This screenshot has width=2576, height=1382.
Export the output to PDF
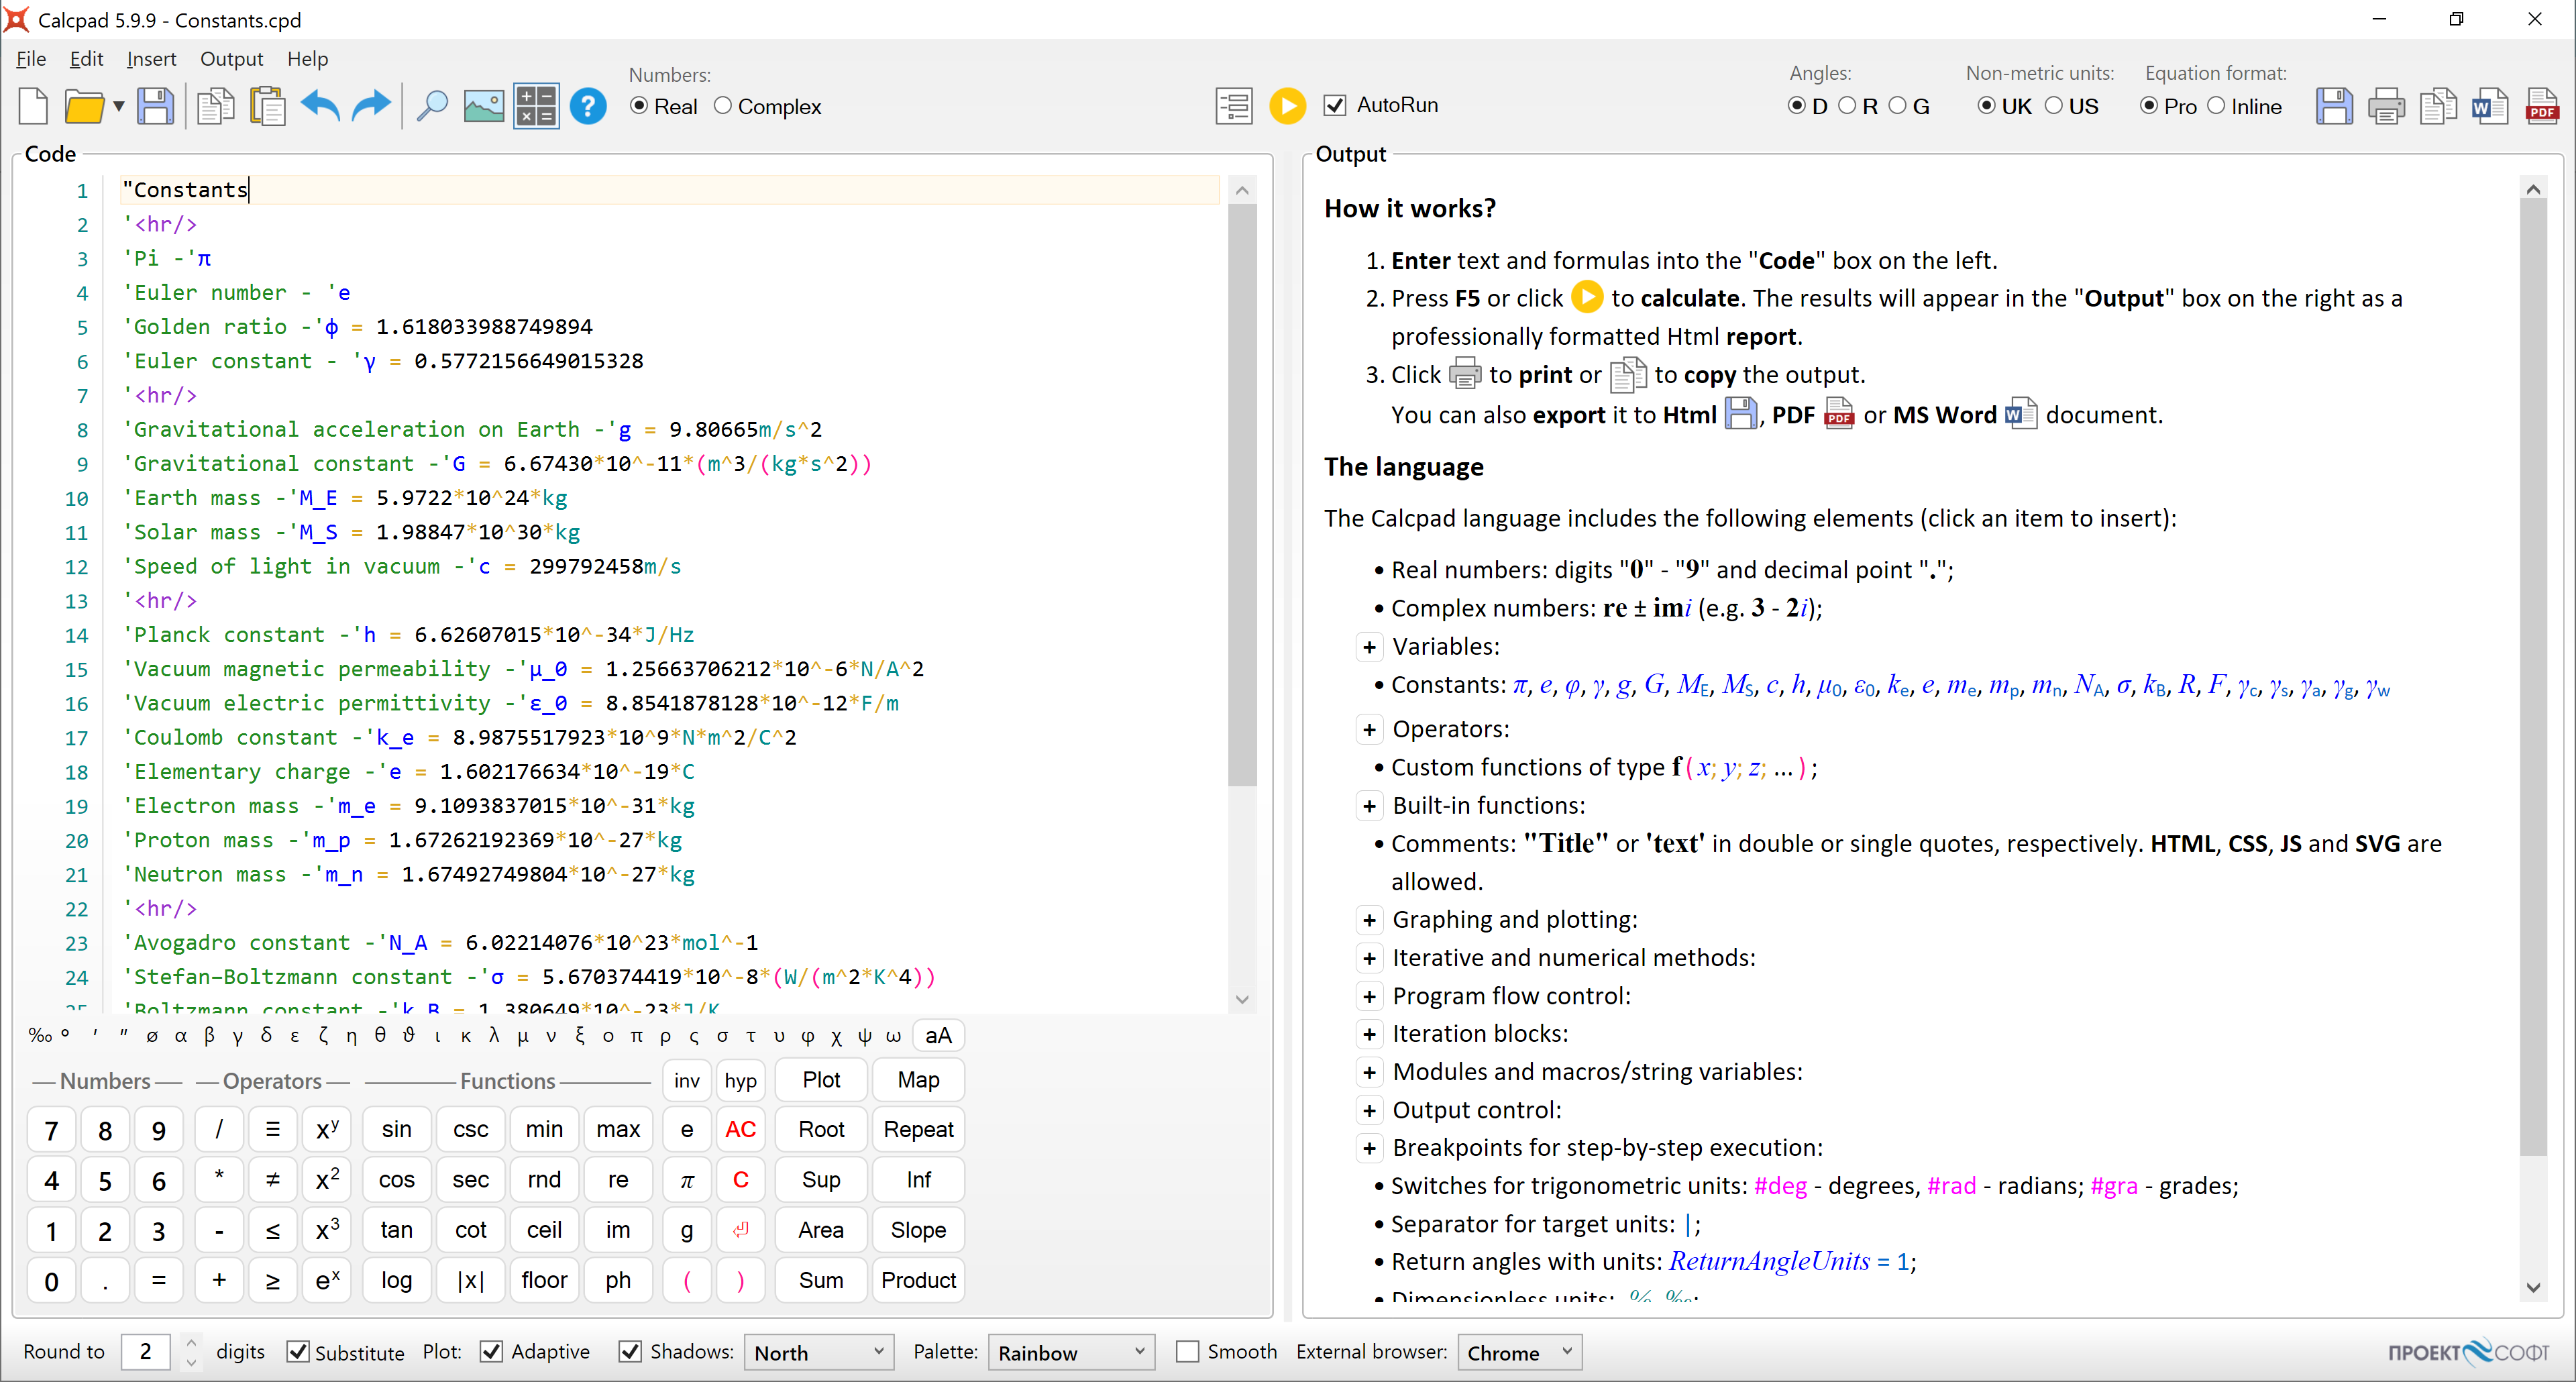coord(2544,105)
